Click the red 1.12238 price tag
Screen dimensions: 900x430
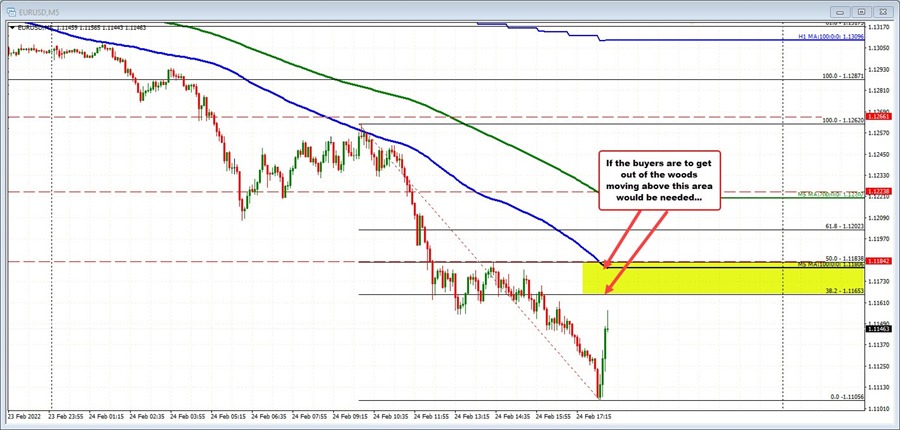click(x=879, y=191)
